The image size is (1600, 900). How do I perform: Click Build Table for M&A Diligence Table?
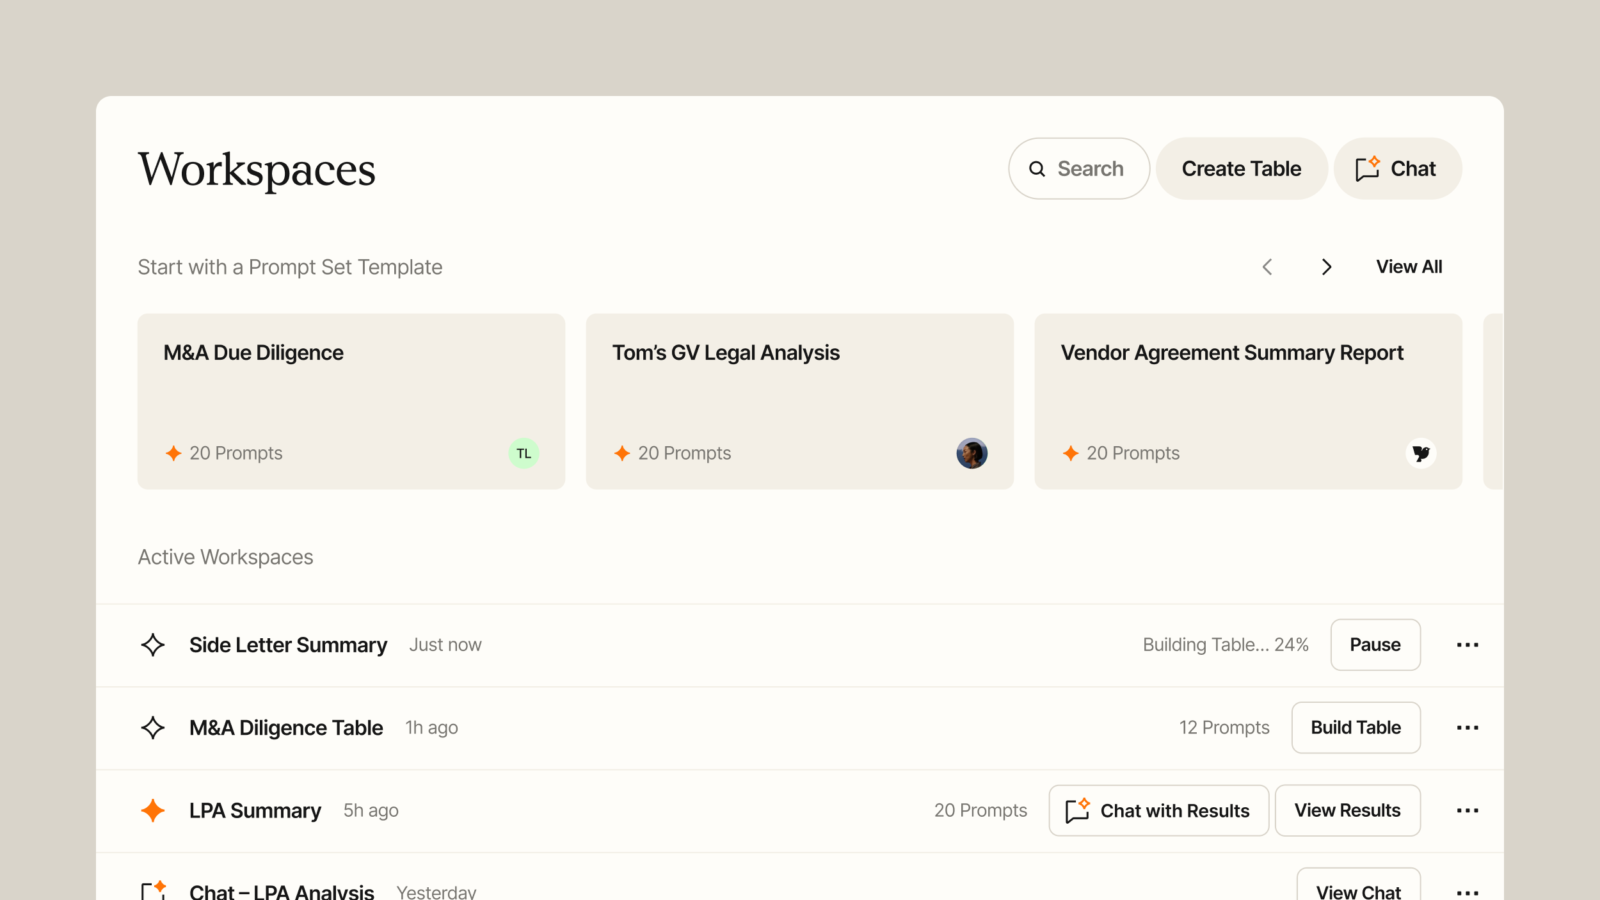(1356, 728)
